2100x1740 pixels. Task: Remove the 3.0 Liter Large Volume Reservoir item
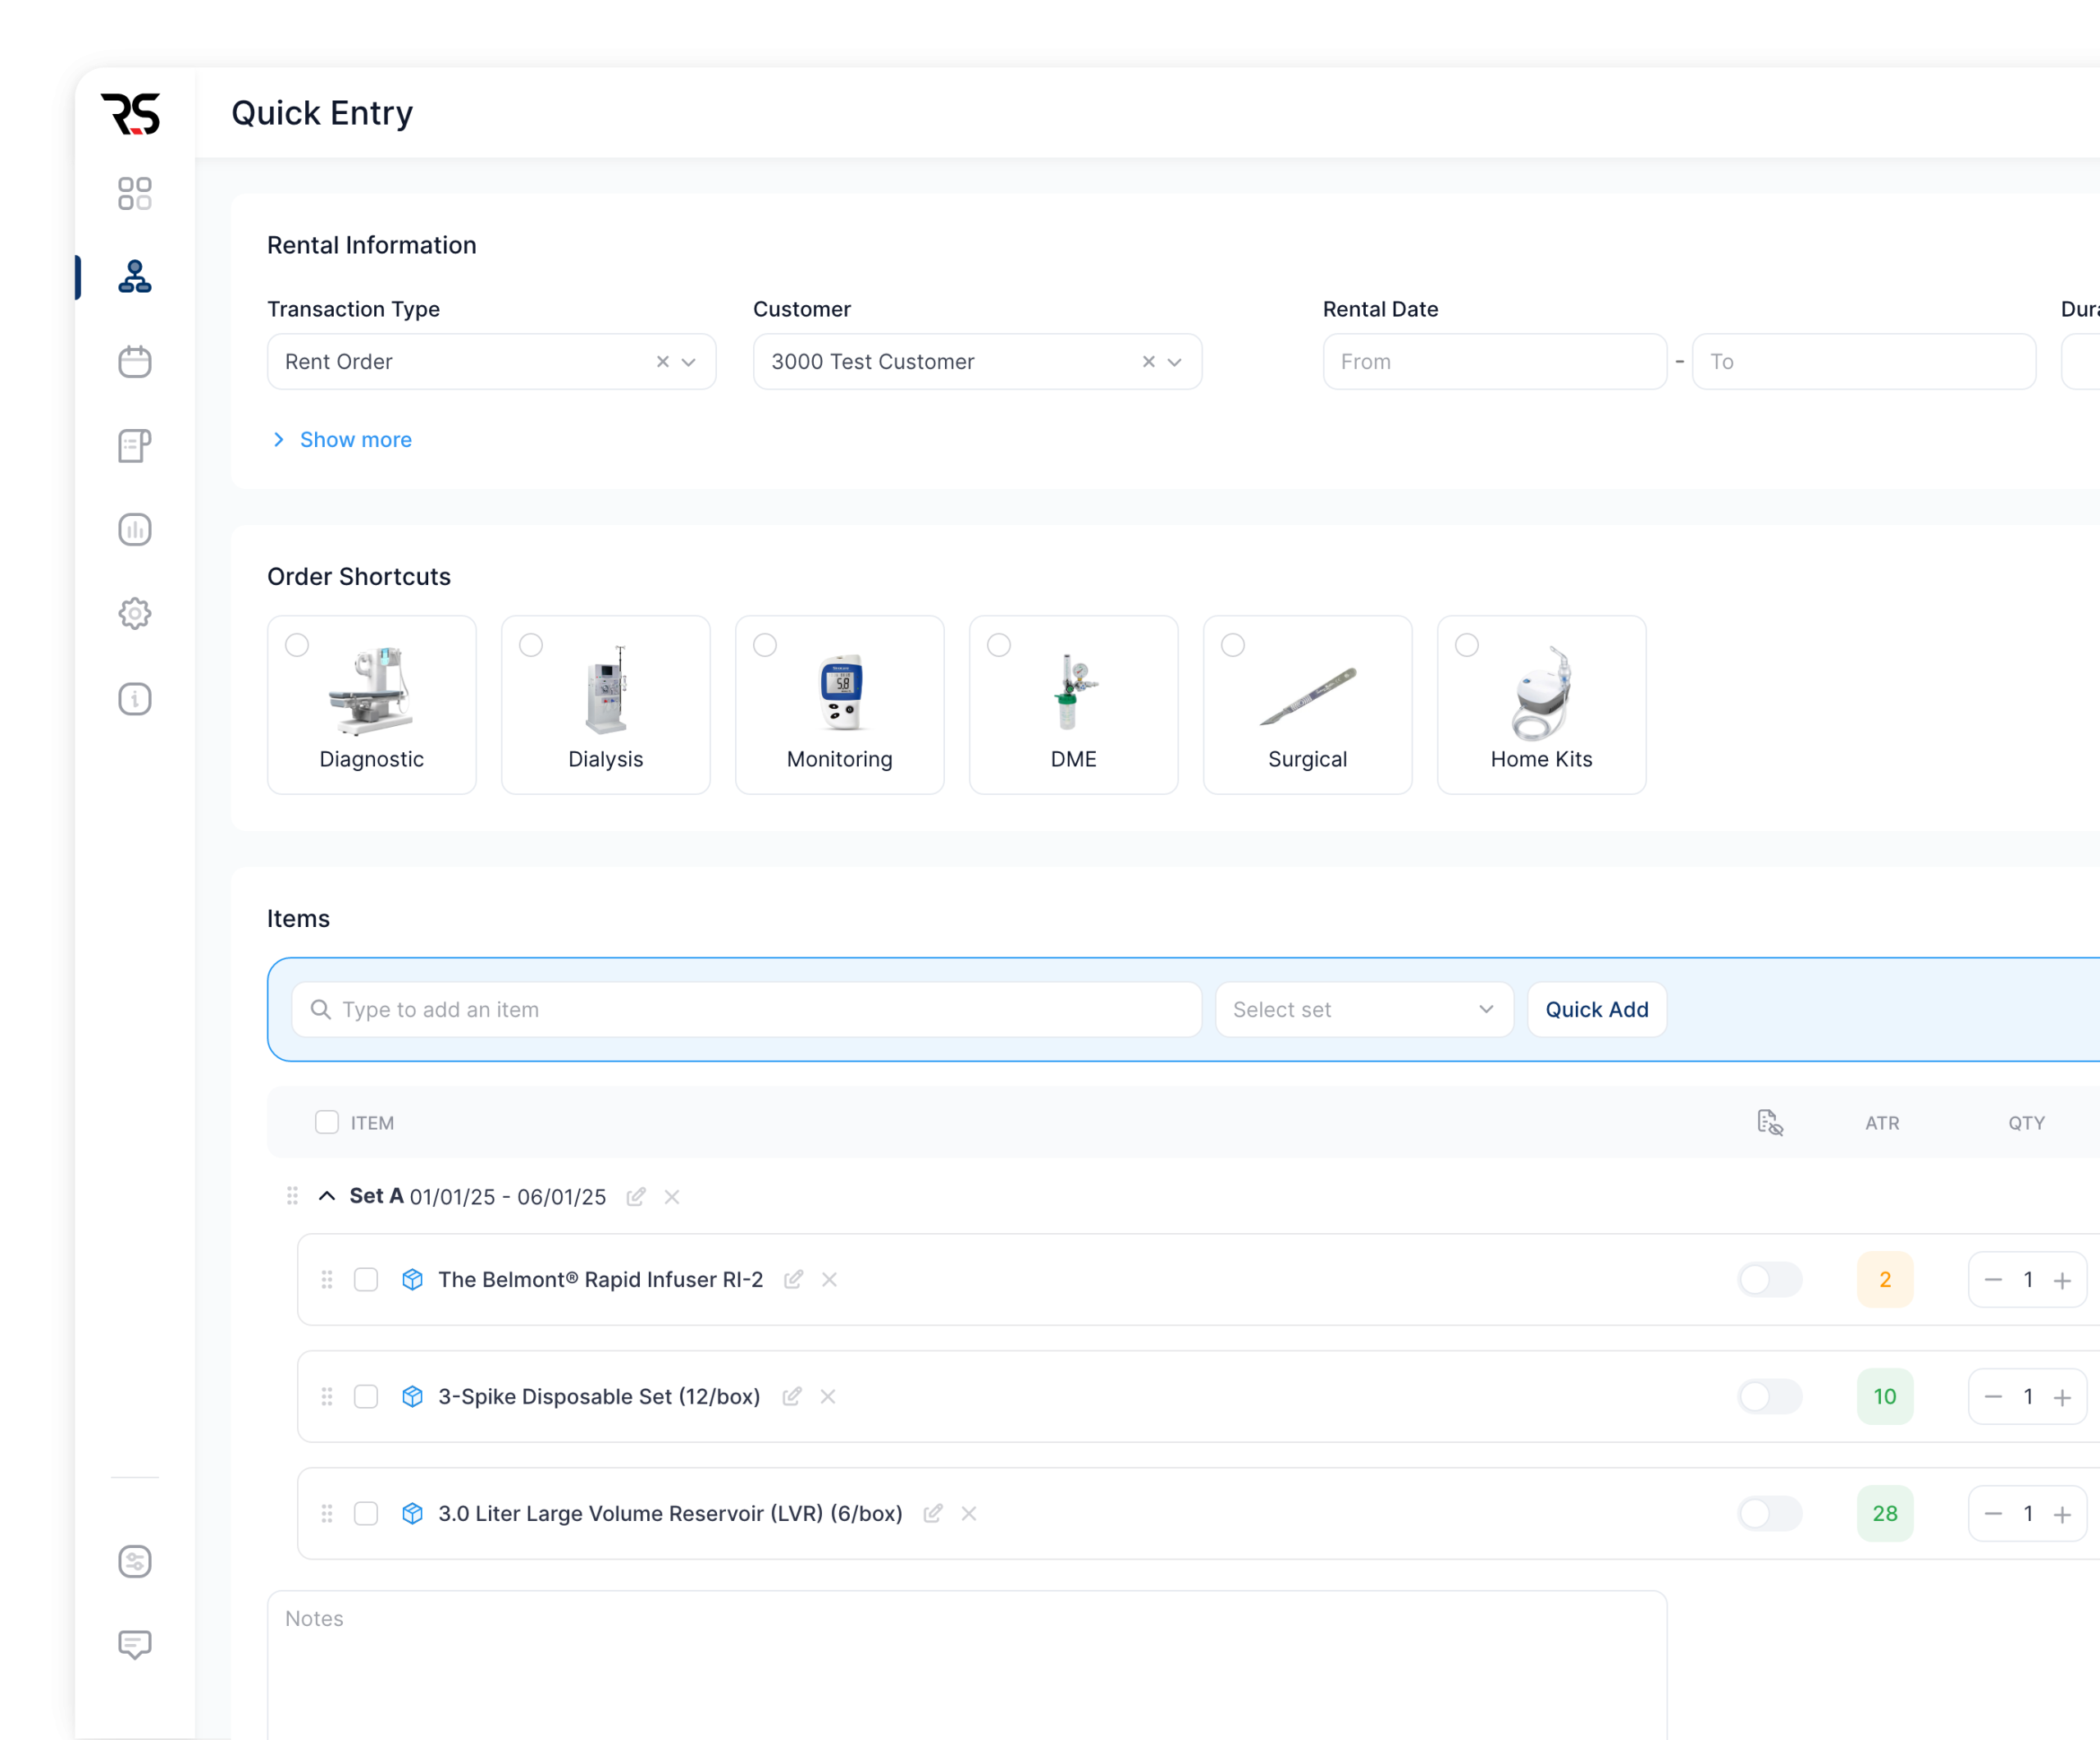coord(969,1514)
